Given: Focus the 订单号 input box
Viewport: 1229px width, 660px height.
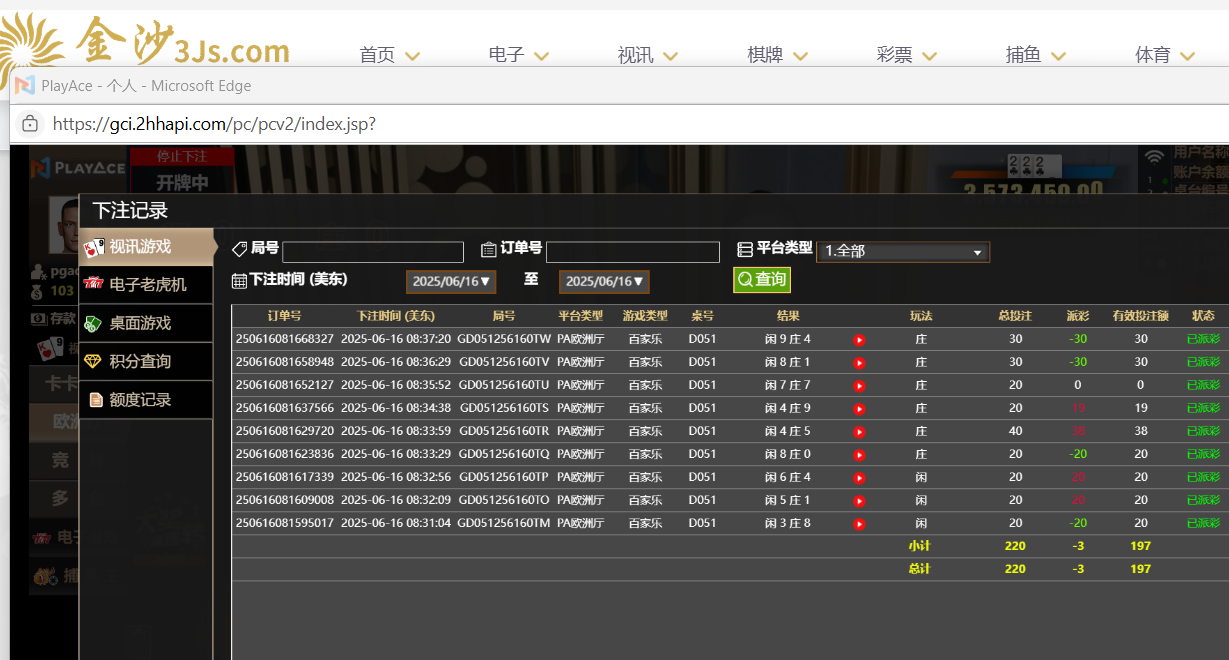Looking at the screenshot, I should pyautogui.click(x=632, y=252).
